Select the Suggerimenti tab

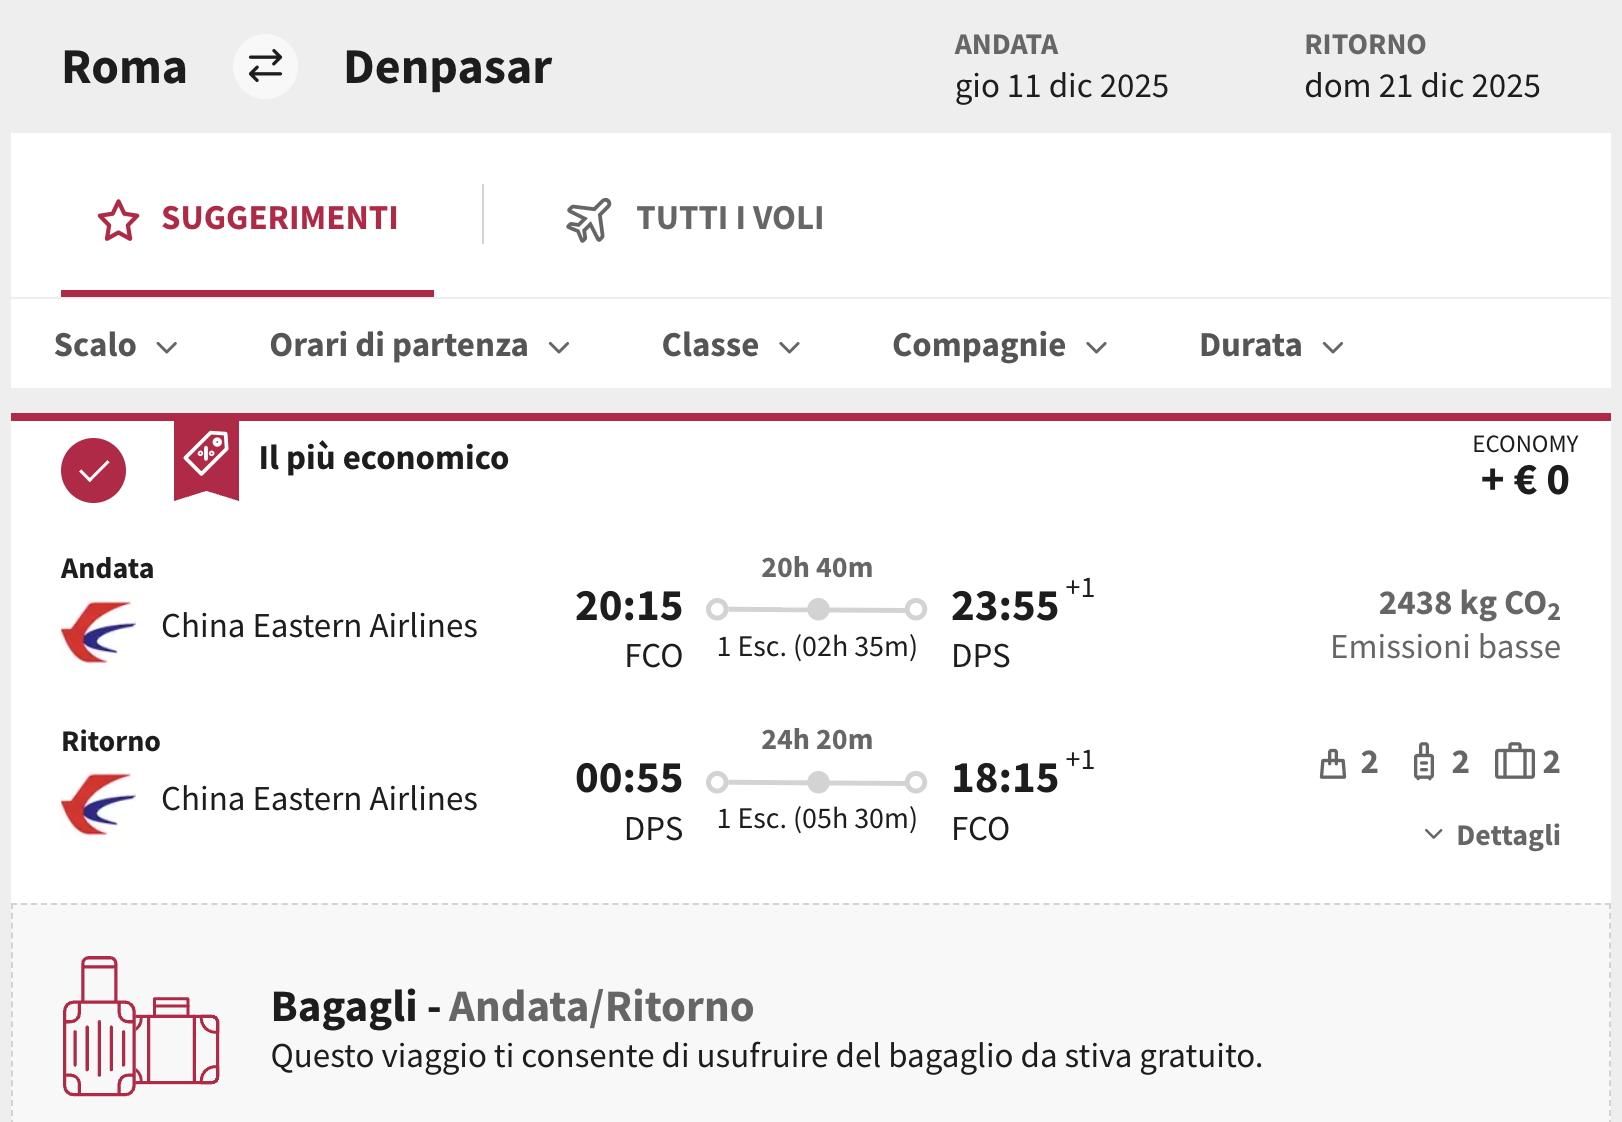coord(280,219)
